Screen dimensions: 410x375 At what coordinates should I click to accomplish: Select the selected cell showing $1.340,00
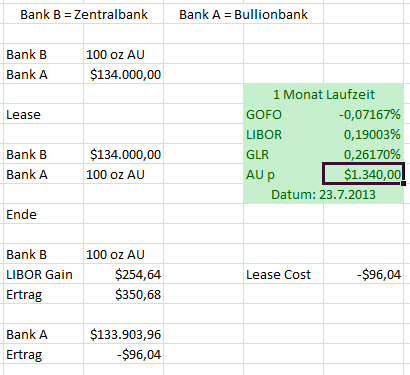coord(363,174)
